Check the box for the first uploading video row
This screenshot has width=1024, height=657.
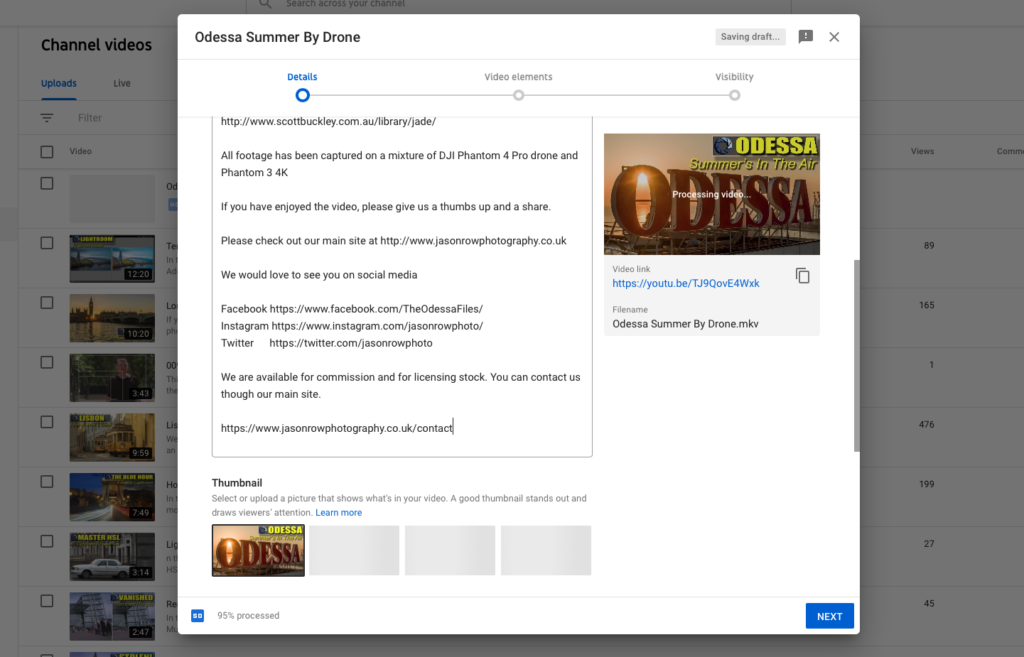coord(47,184)
